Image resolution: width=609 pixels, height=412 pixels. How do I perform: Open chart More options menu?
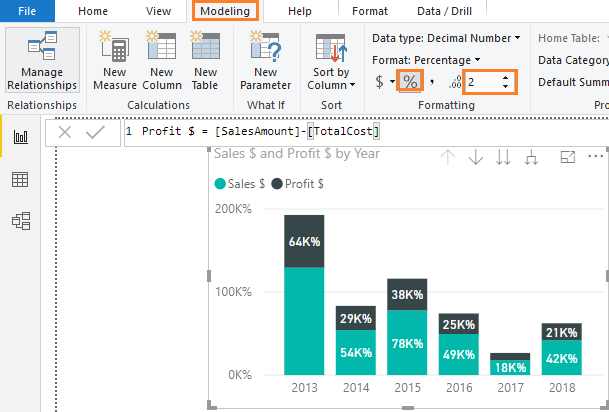tap(595, 156)
